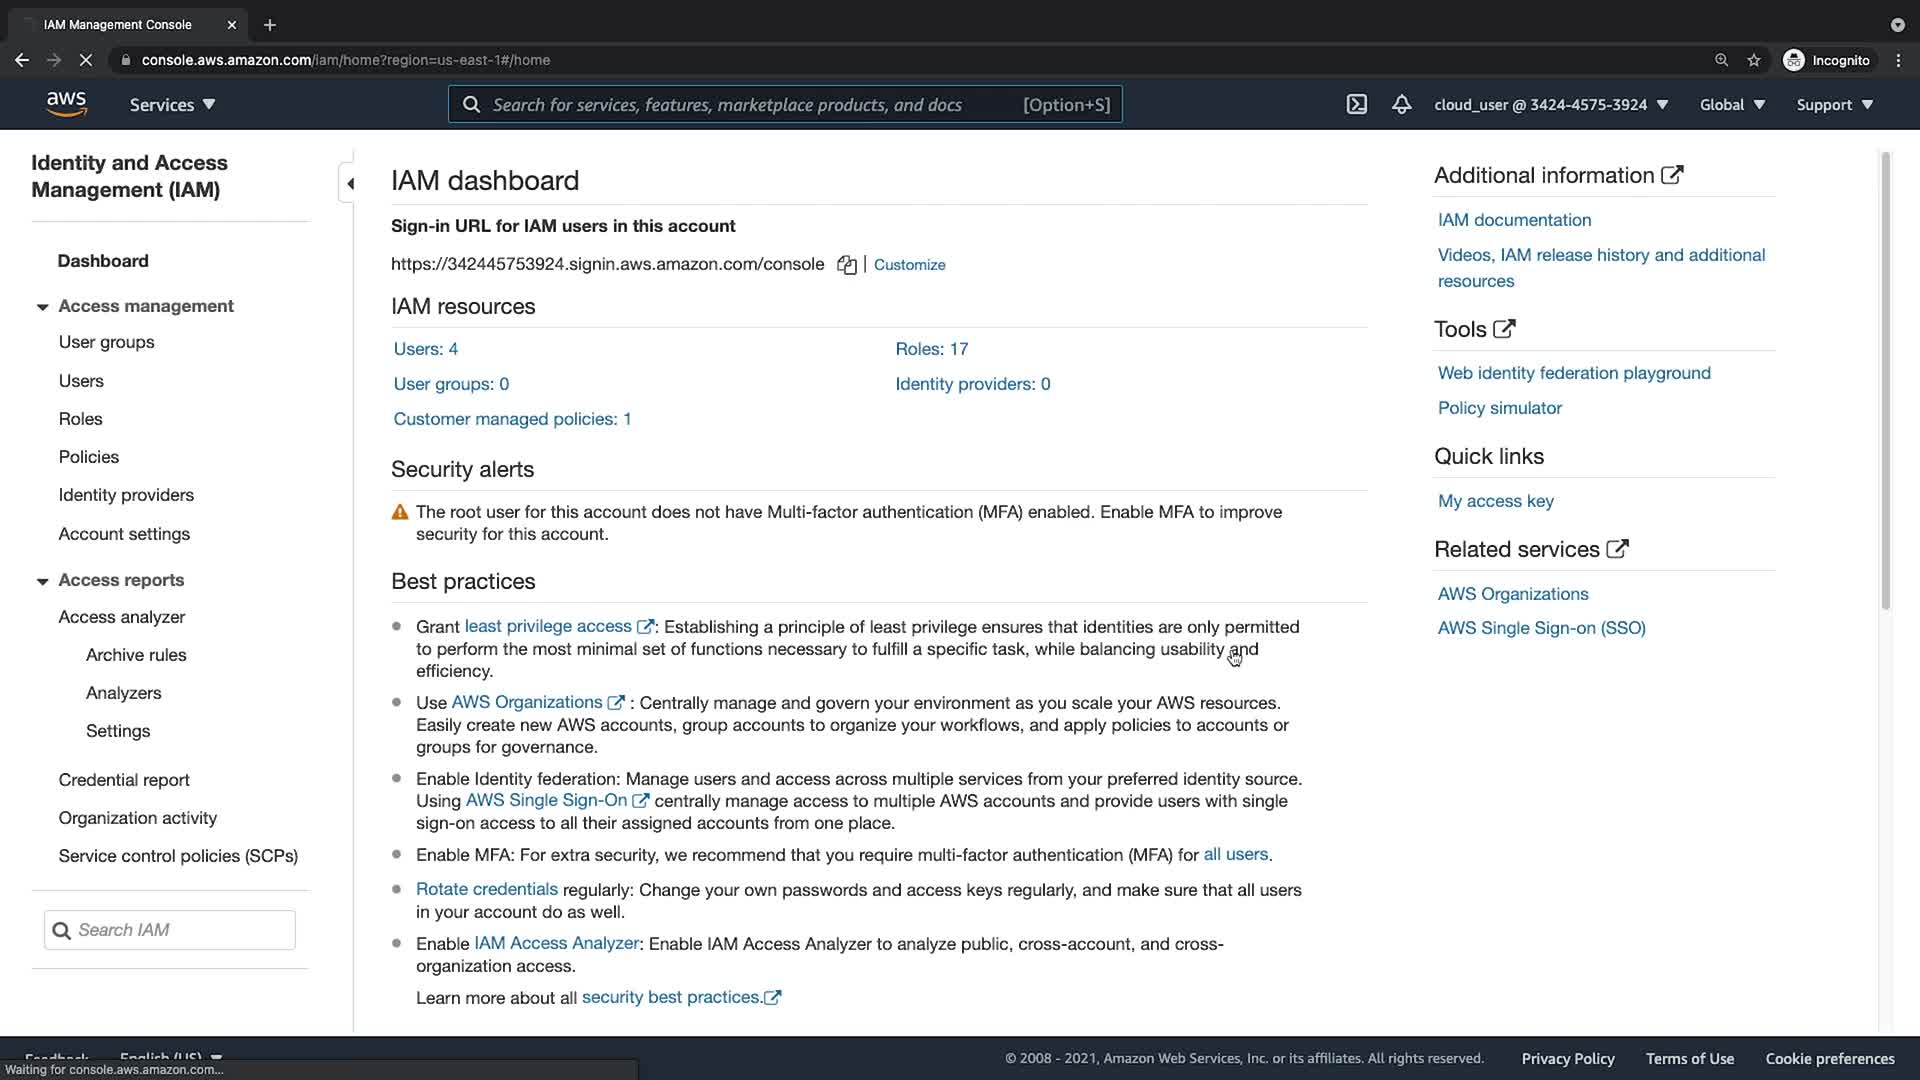Copy the sign-in URL with copy icon
The image size is (1920, 1080).
846,265
